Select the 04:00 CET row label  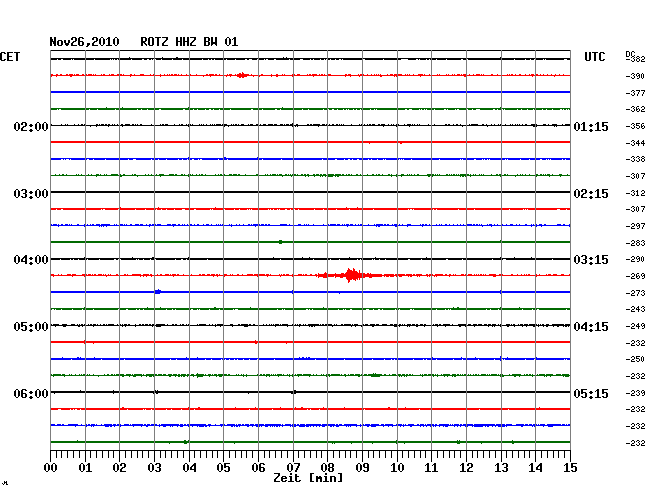click(31, 260)
